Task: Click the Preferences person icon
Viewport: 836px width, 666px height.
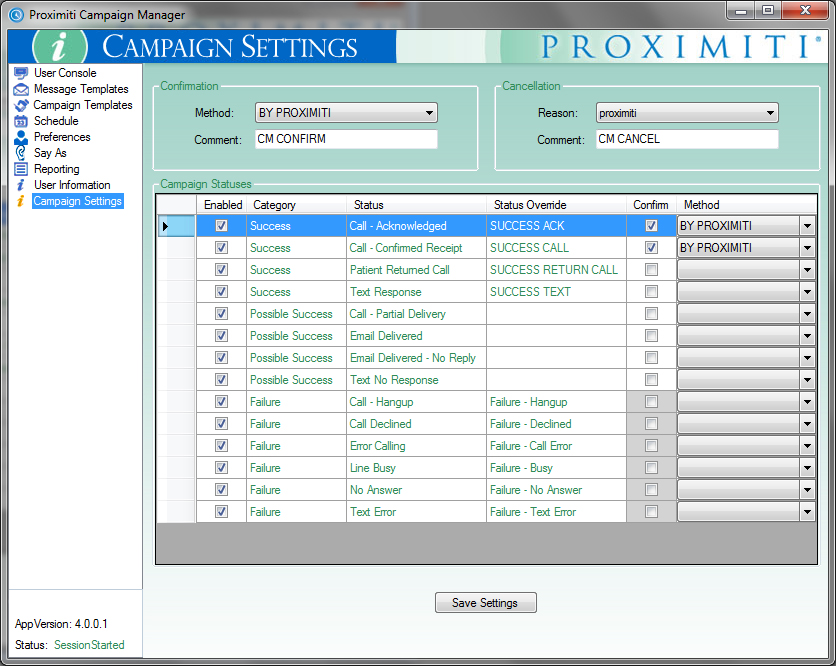Action: click(21, 137)
